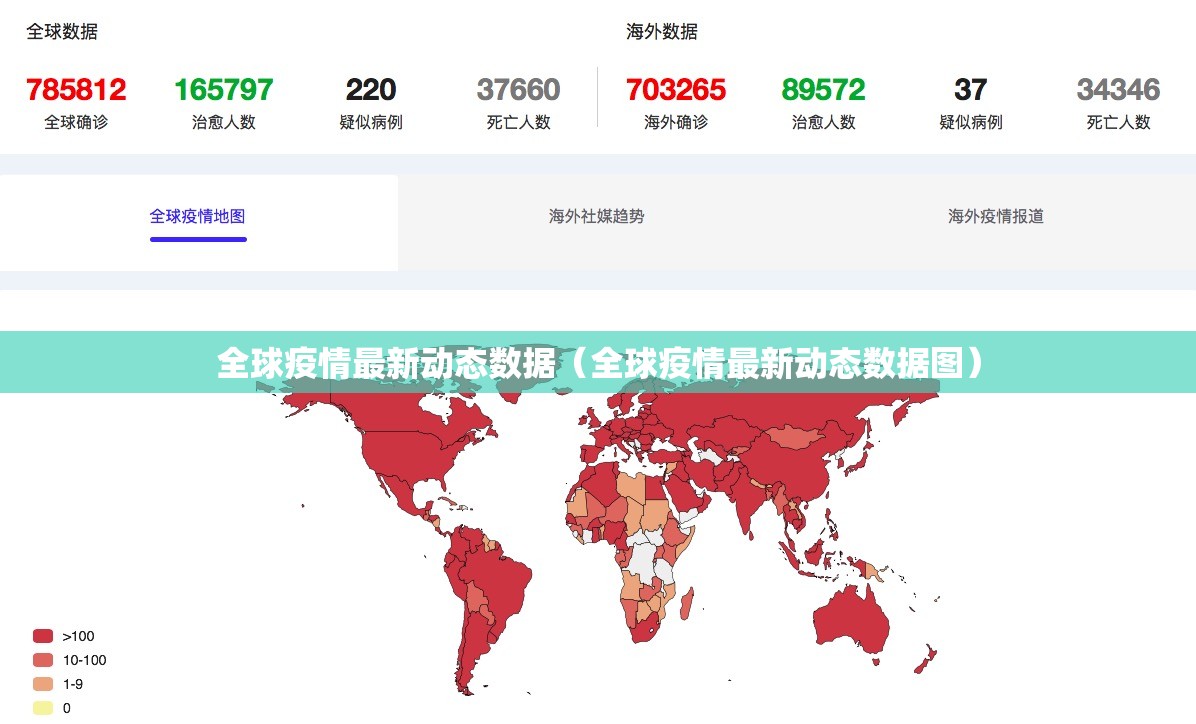This screenshot has height=724, width=1196.
Task: Click the global confirmed count 785812
Action: tap(76, 90)
